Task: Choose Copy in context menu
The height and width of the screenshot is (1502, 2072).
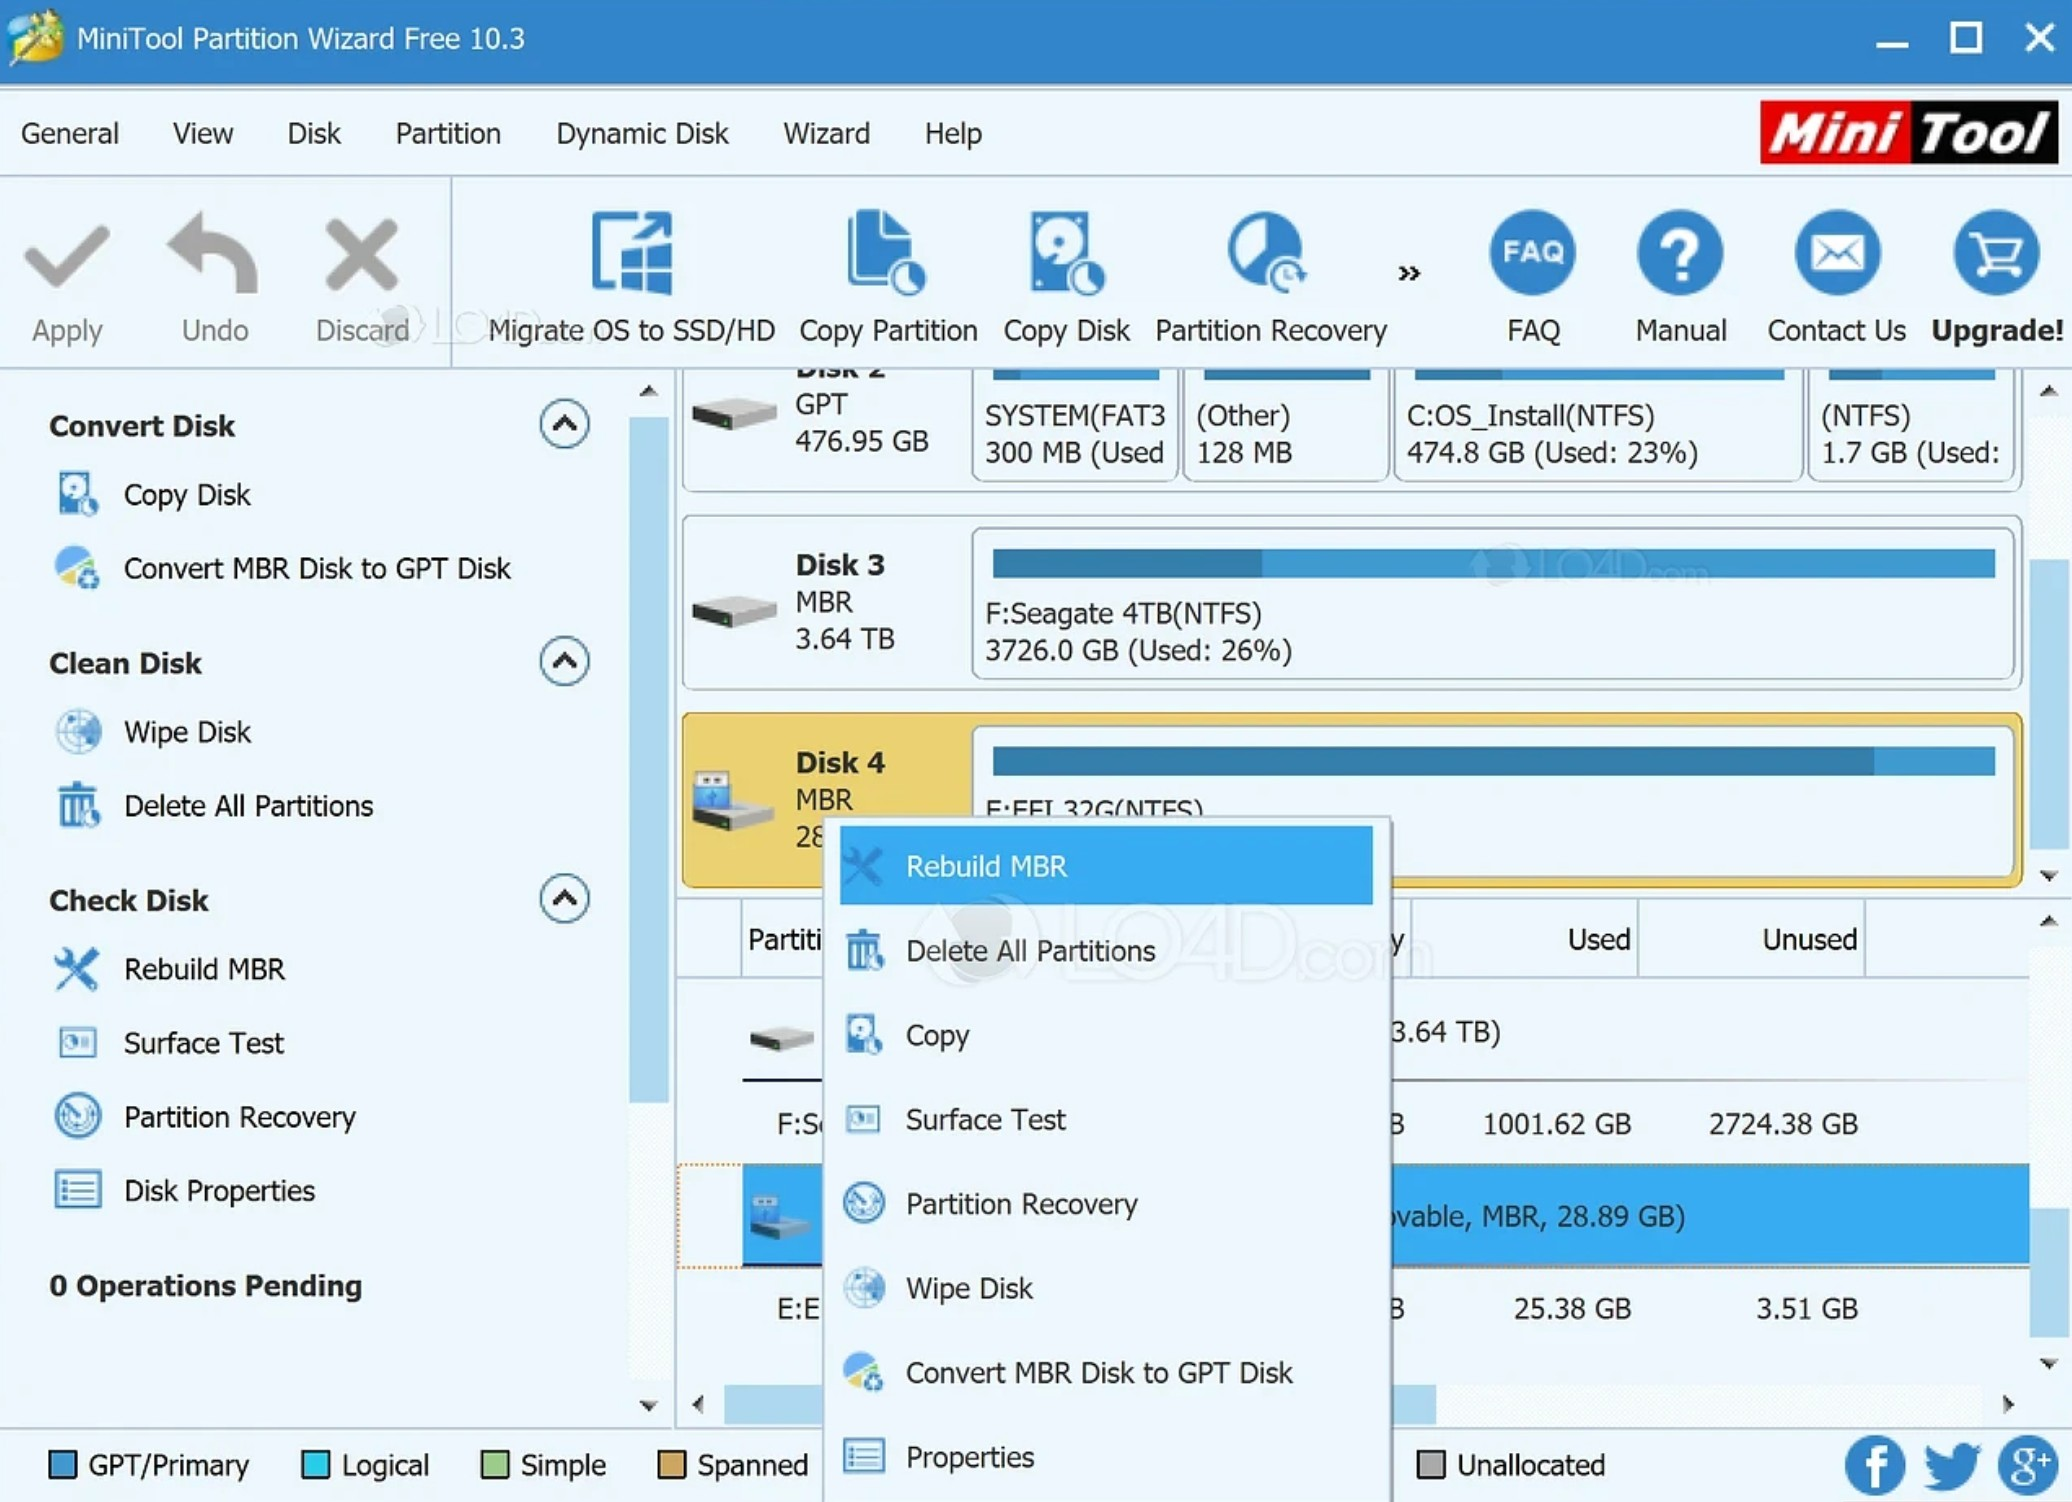Action: pos(1106,1035)
